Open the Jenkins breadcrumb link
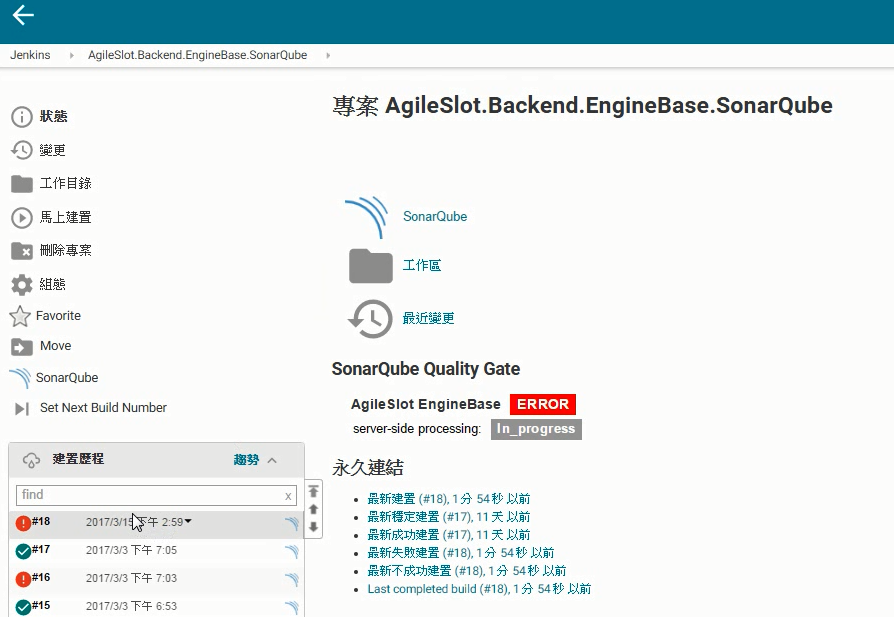This screenshot has width=894, height=617. tap(30, 55)
